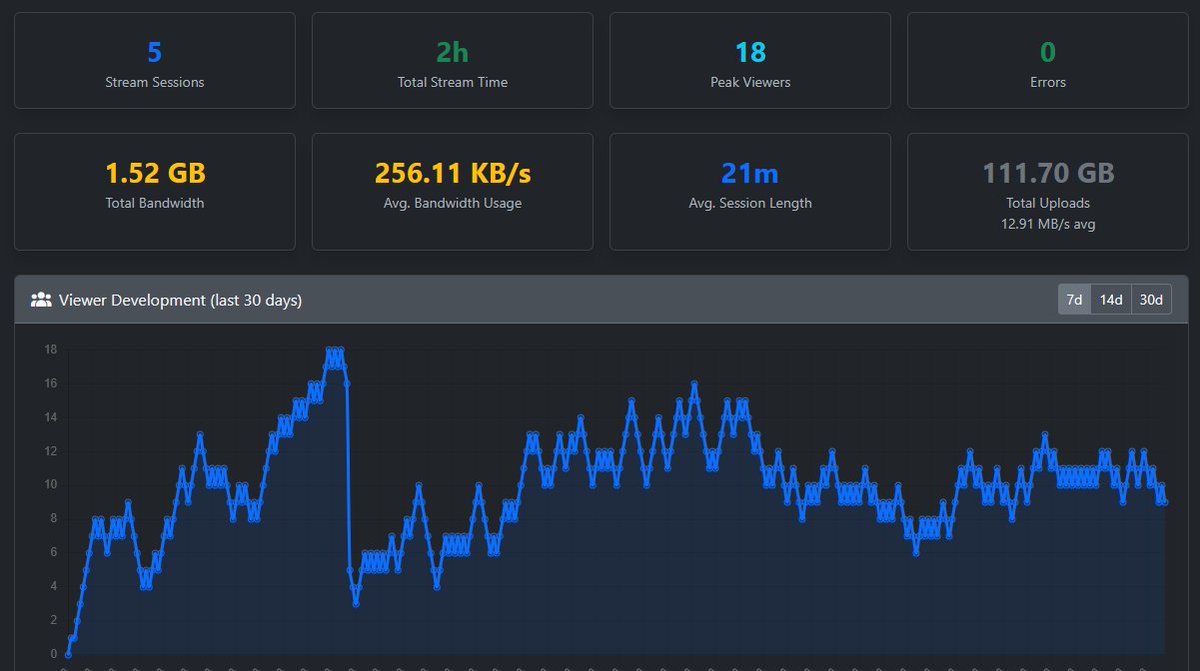Viewport: 1200px width, 671px height.
Task: Click the chart's lowest data point after the sharp drop
Action: click(356, 603)
